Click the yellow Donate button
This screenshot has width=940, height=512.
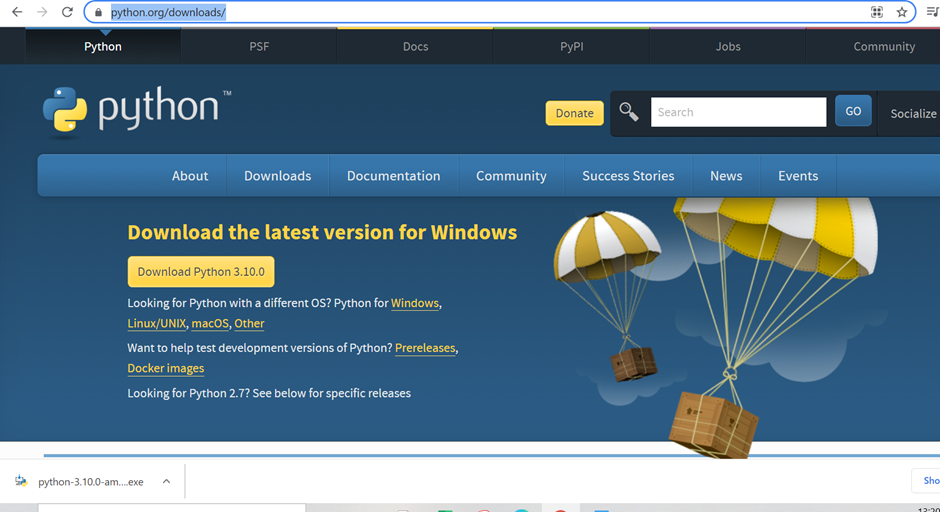[574, 113]
